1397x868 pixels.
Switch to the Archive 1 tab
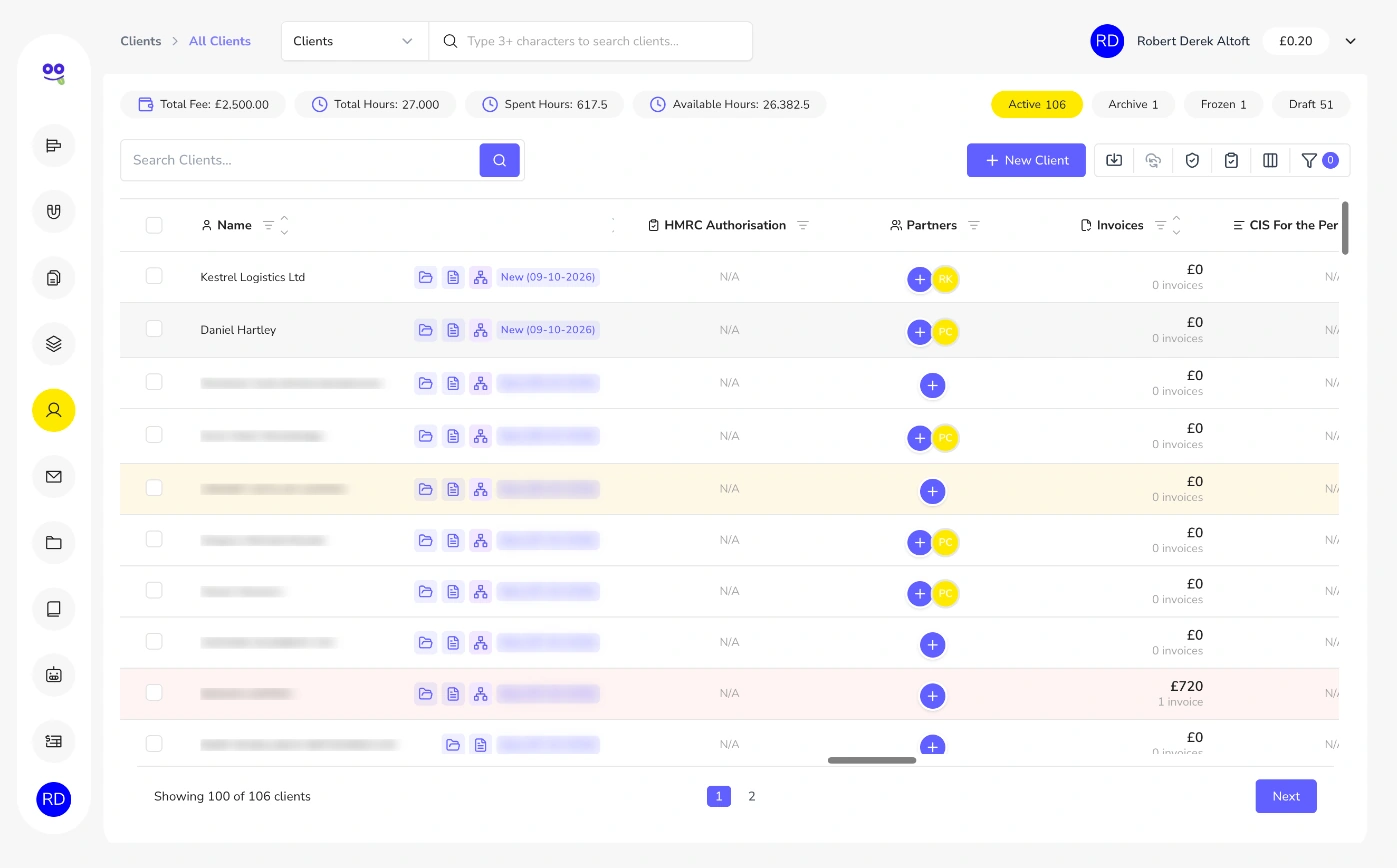(x=1133, y=104)
